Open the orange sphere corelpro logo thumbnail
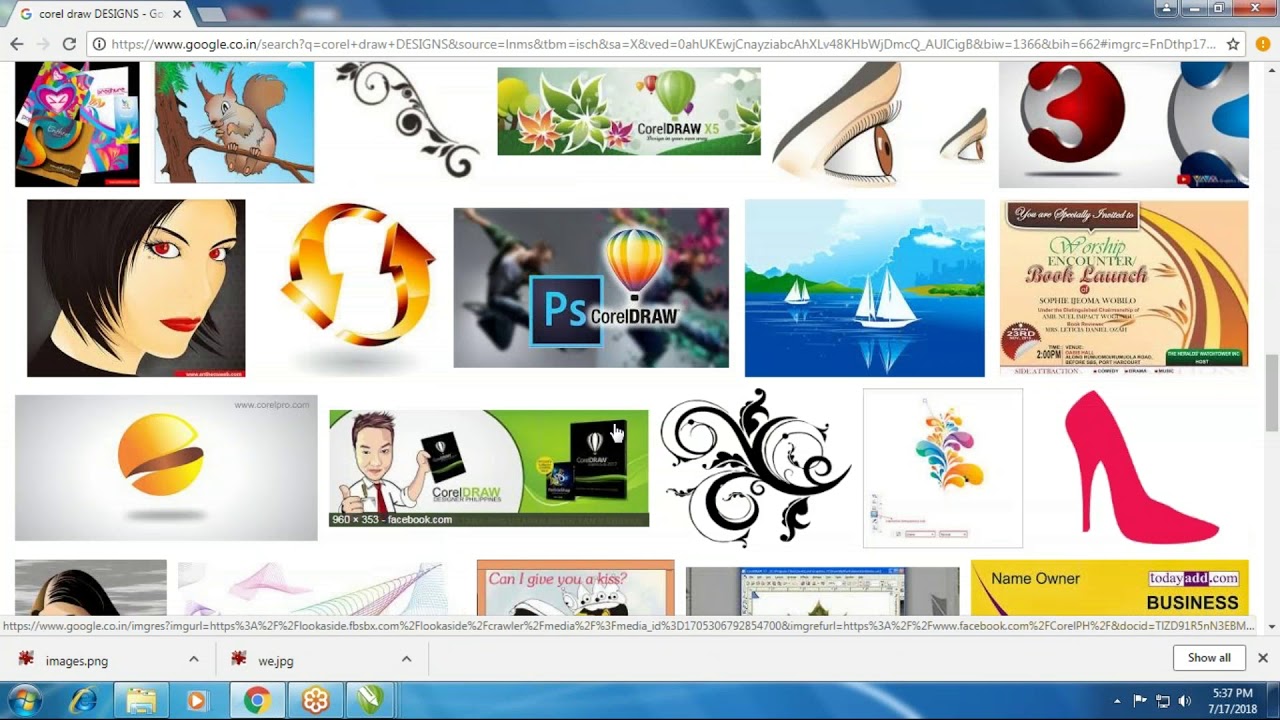This screenshot has height=720, width=1280. [166, 468]
